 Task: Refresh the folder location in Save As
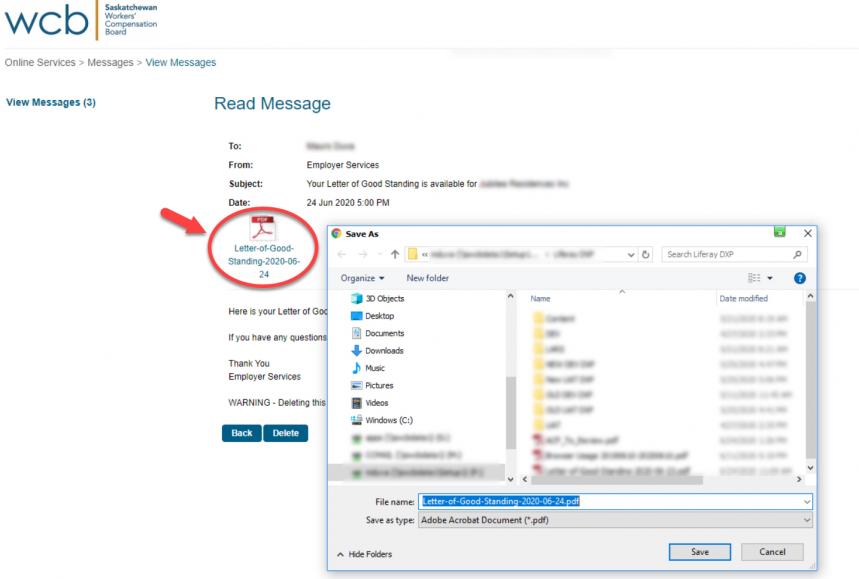(645, 254)
